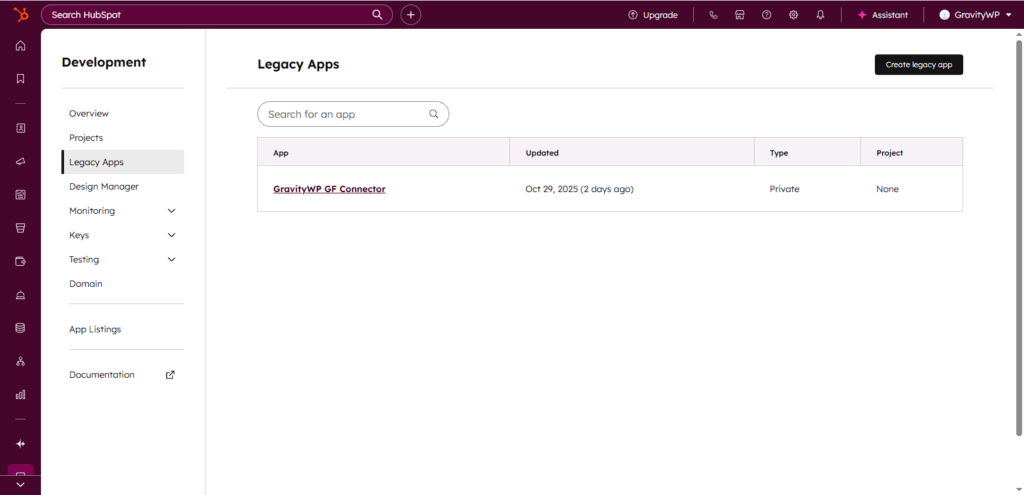Open the Help question mark icon
This screenshot has height=495, width=1024.
(767, 15)
